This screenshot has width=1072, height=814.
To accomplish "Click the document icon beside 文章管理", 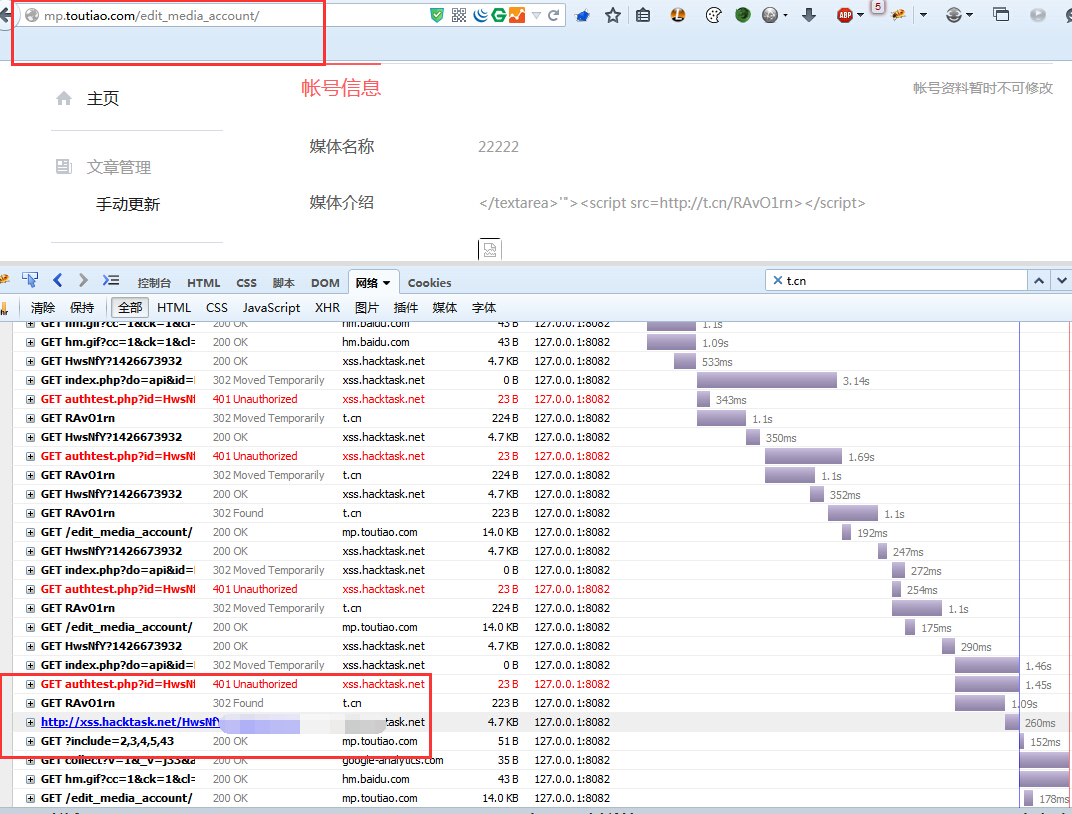I will pyautogui.click(x=64, y=166).
